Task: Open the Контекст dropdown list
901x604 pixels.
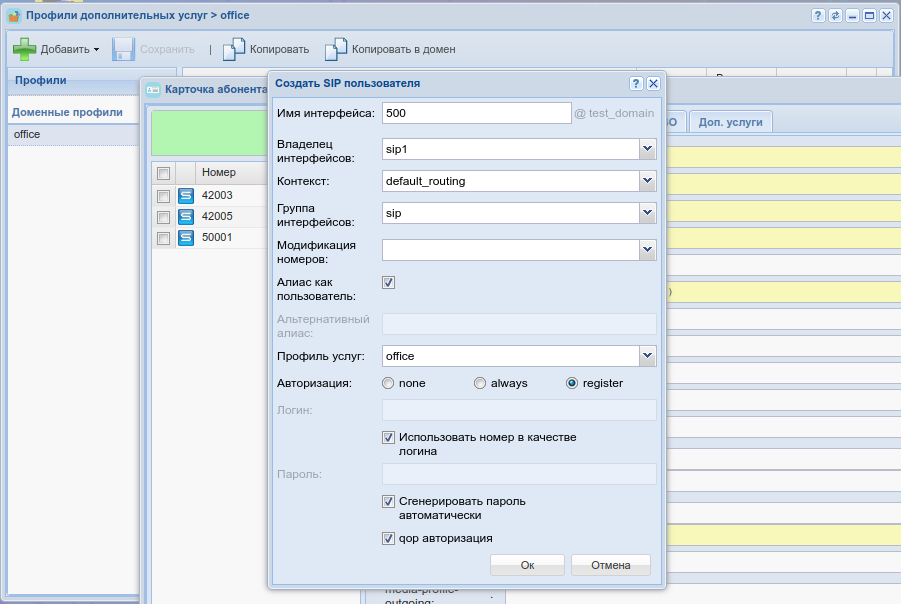Action: (x=647, y=181)
